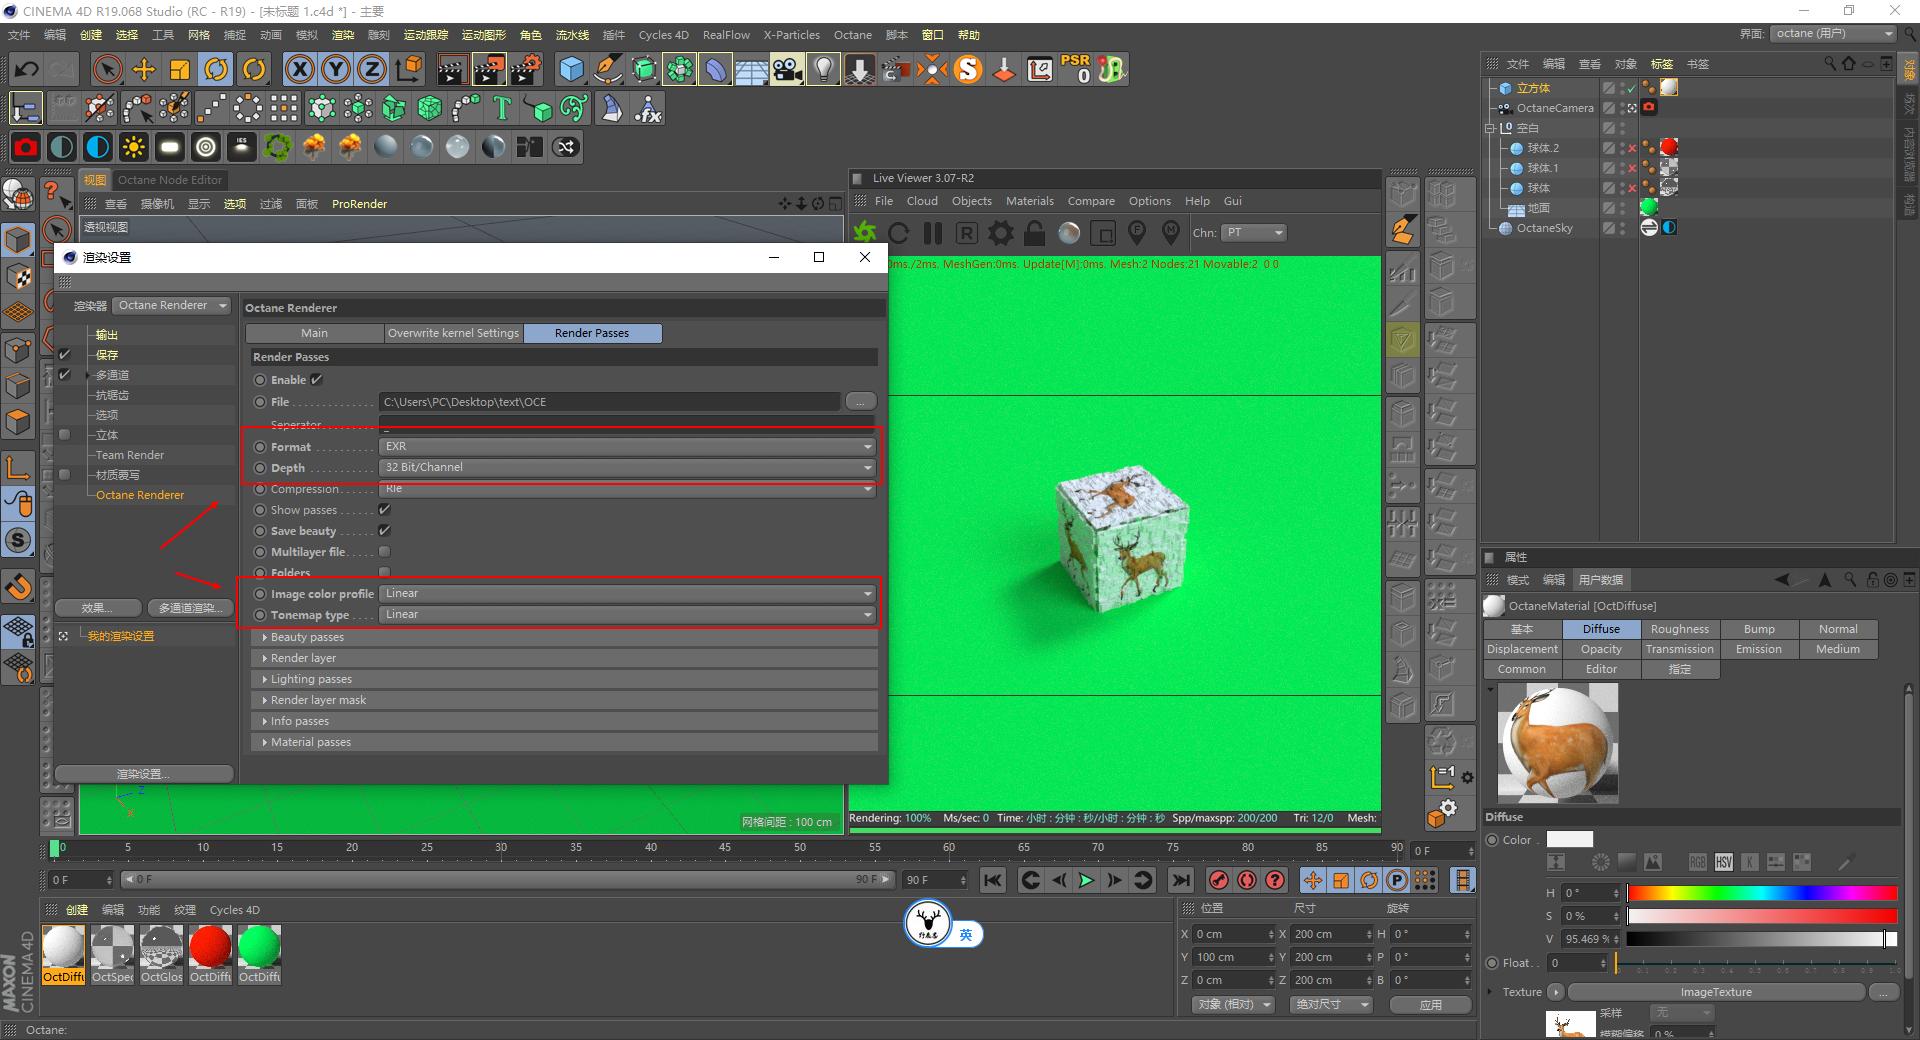This screenshot has width=1920, height=1040.
Task: Lock the Live Viewer resolution with padlock icon
Action: point(1035,232)
